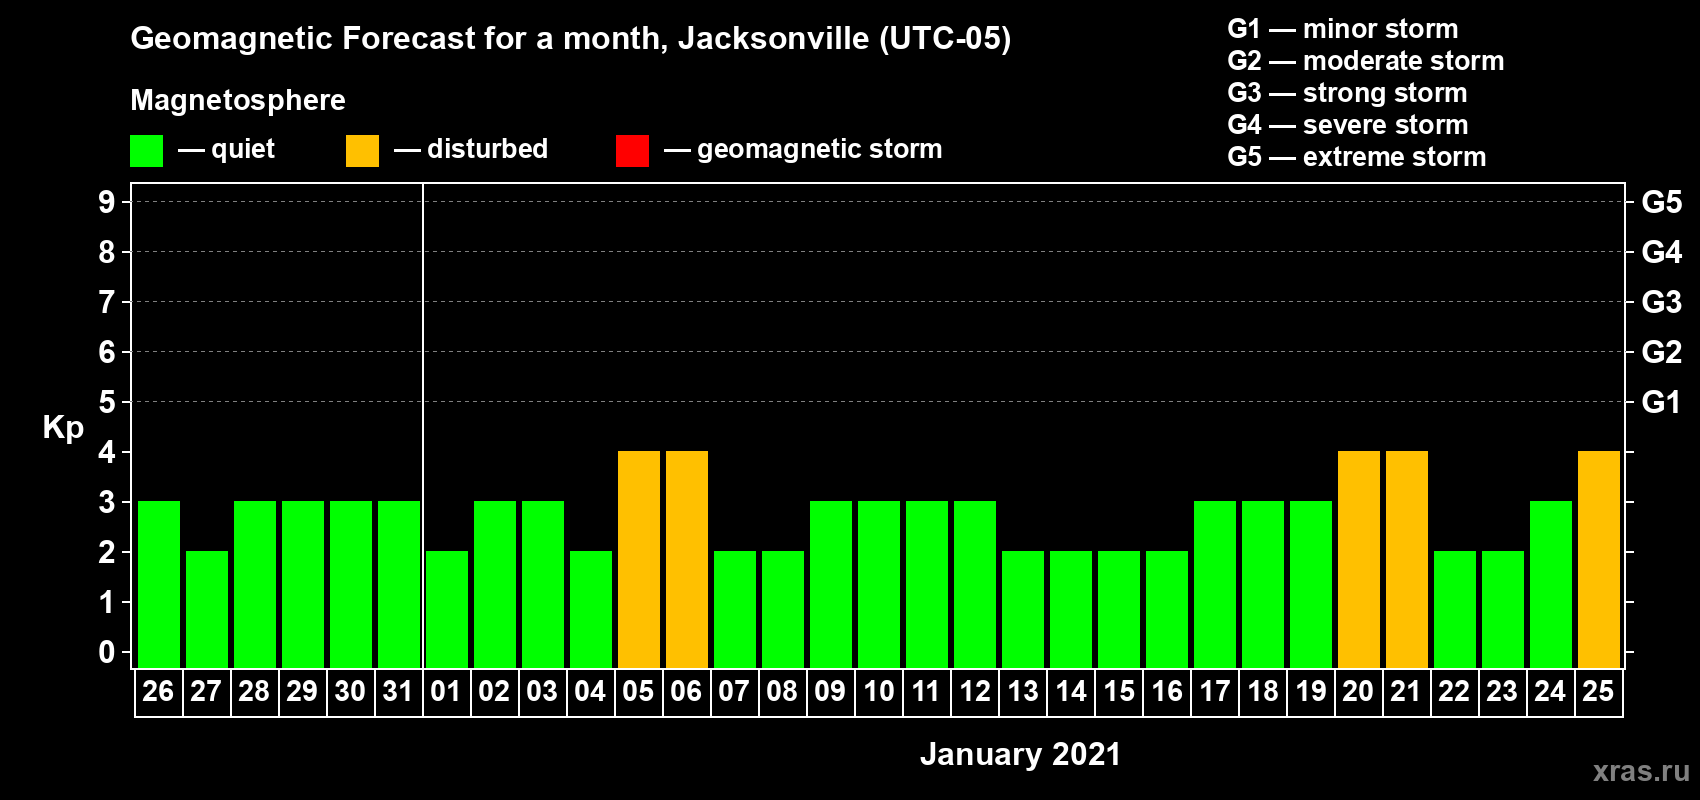Click the G1 label on right axis
This screenshot has width=1700, height=800.
1662,402
